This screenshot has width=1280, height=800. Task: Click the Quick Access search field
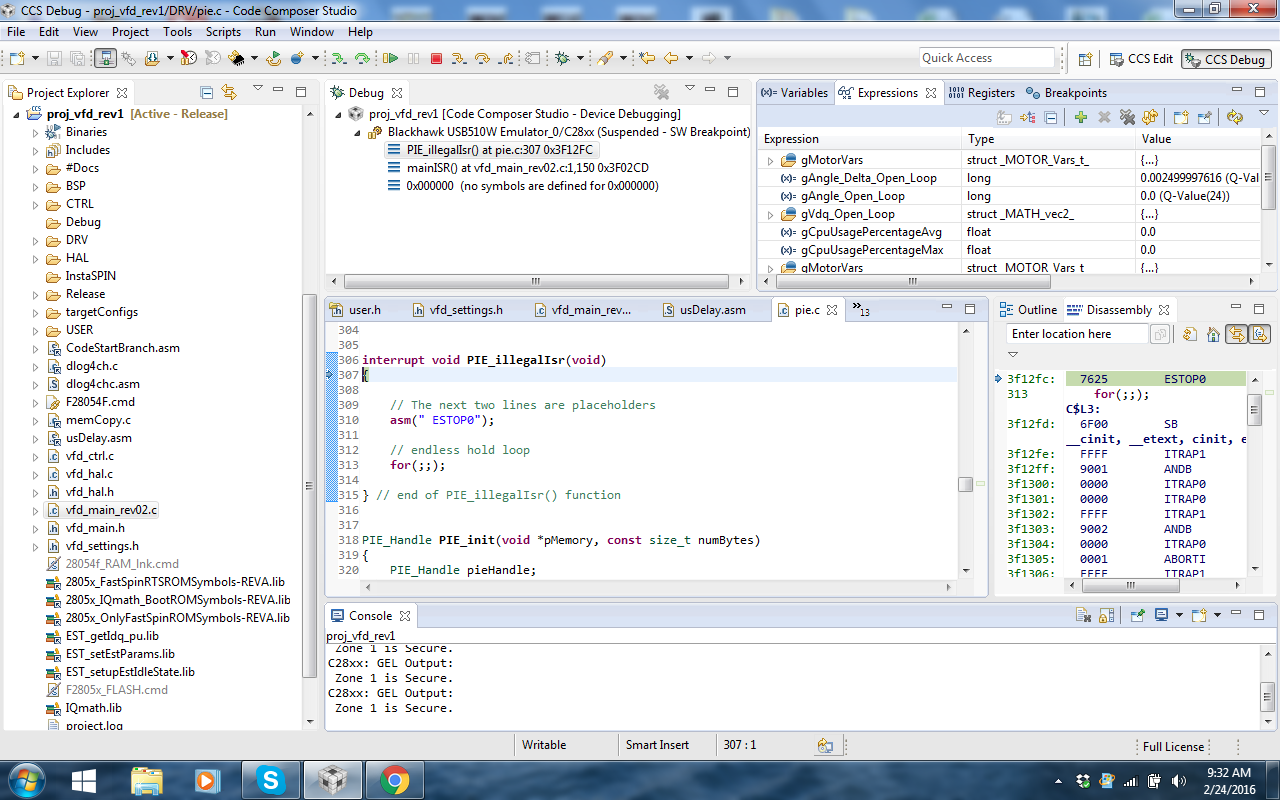click(987, 58)
